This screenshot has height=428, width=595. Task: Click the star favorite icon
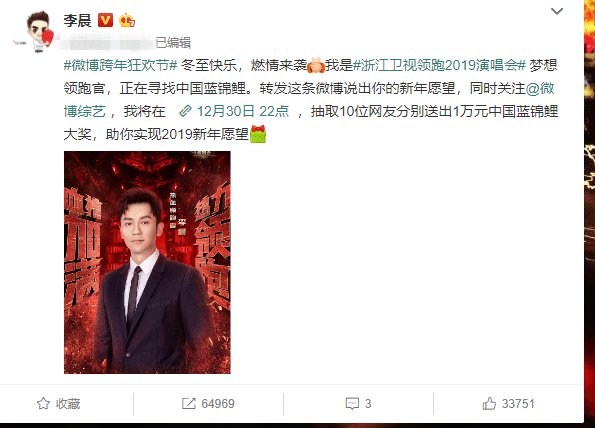click(43, 403)
